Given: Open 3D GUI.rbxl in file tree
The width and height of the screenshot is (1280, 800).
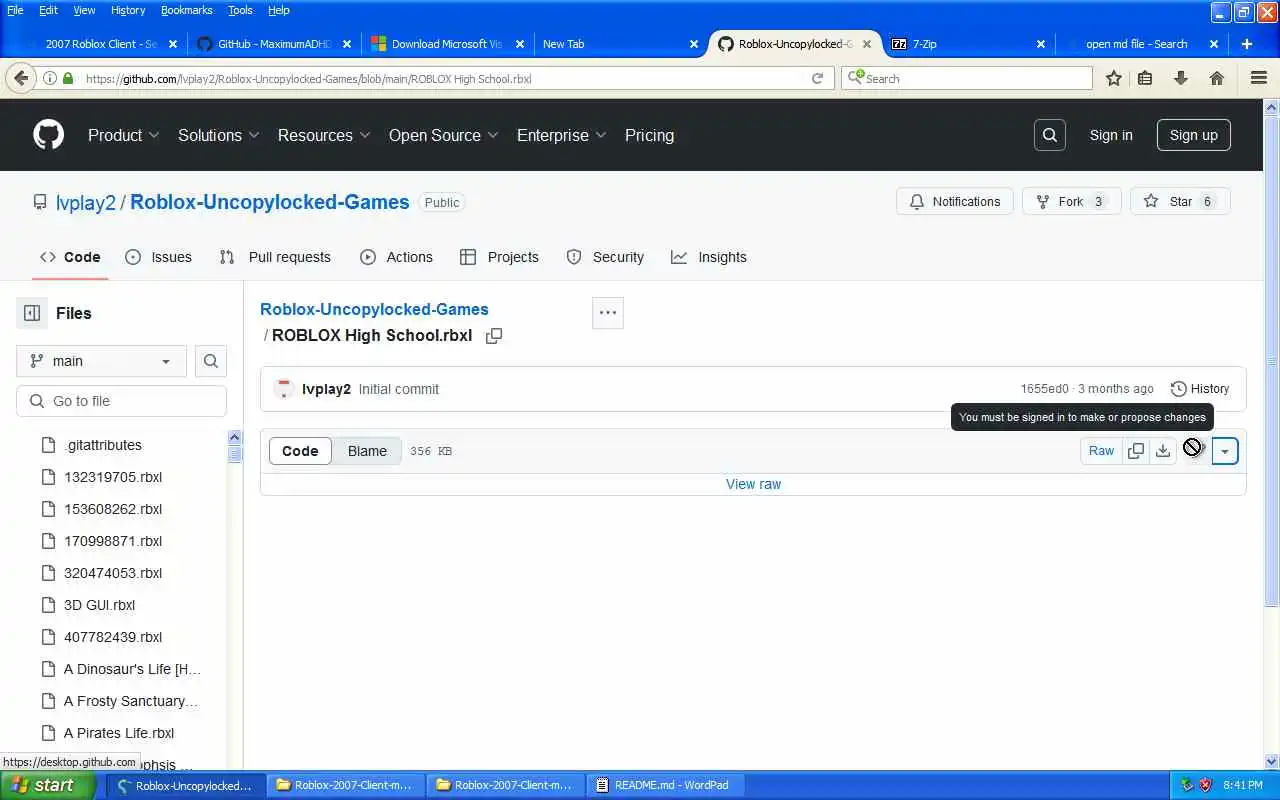Looking at the screenshot, I should pos(99,605).
